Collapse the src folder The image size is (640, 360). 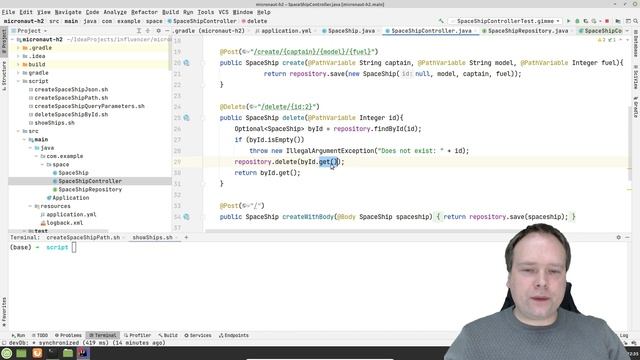tap(18, 131)
